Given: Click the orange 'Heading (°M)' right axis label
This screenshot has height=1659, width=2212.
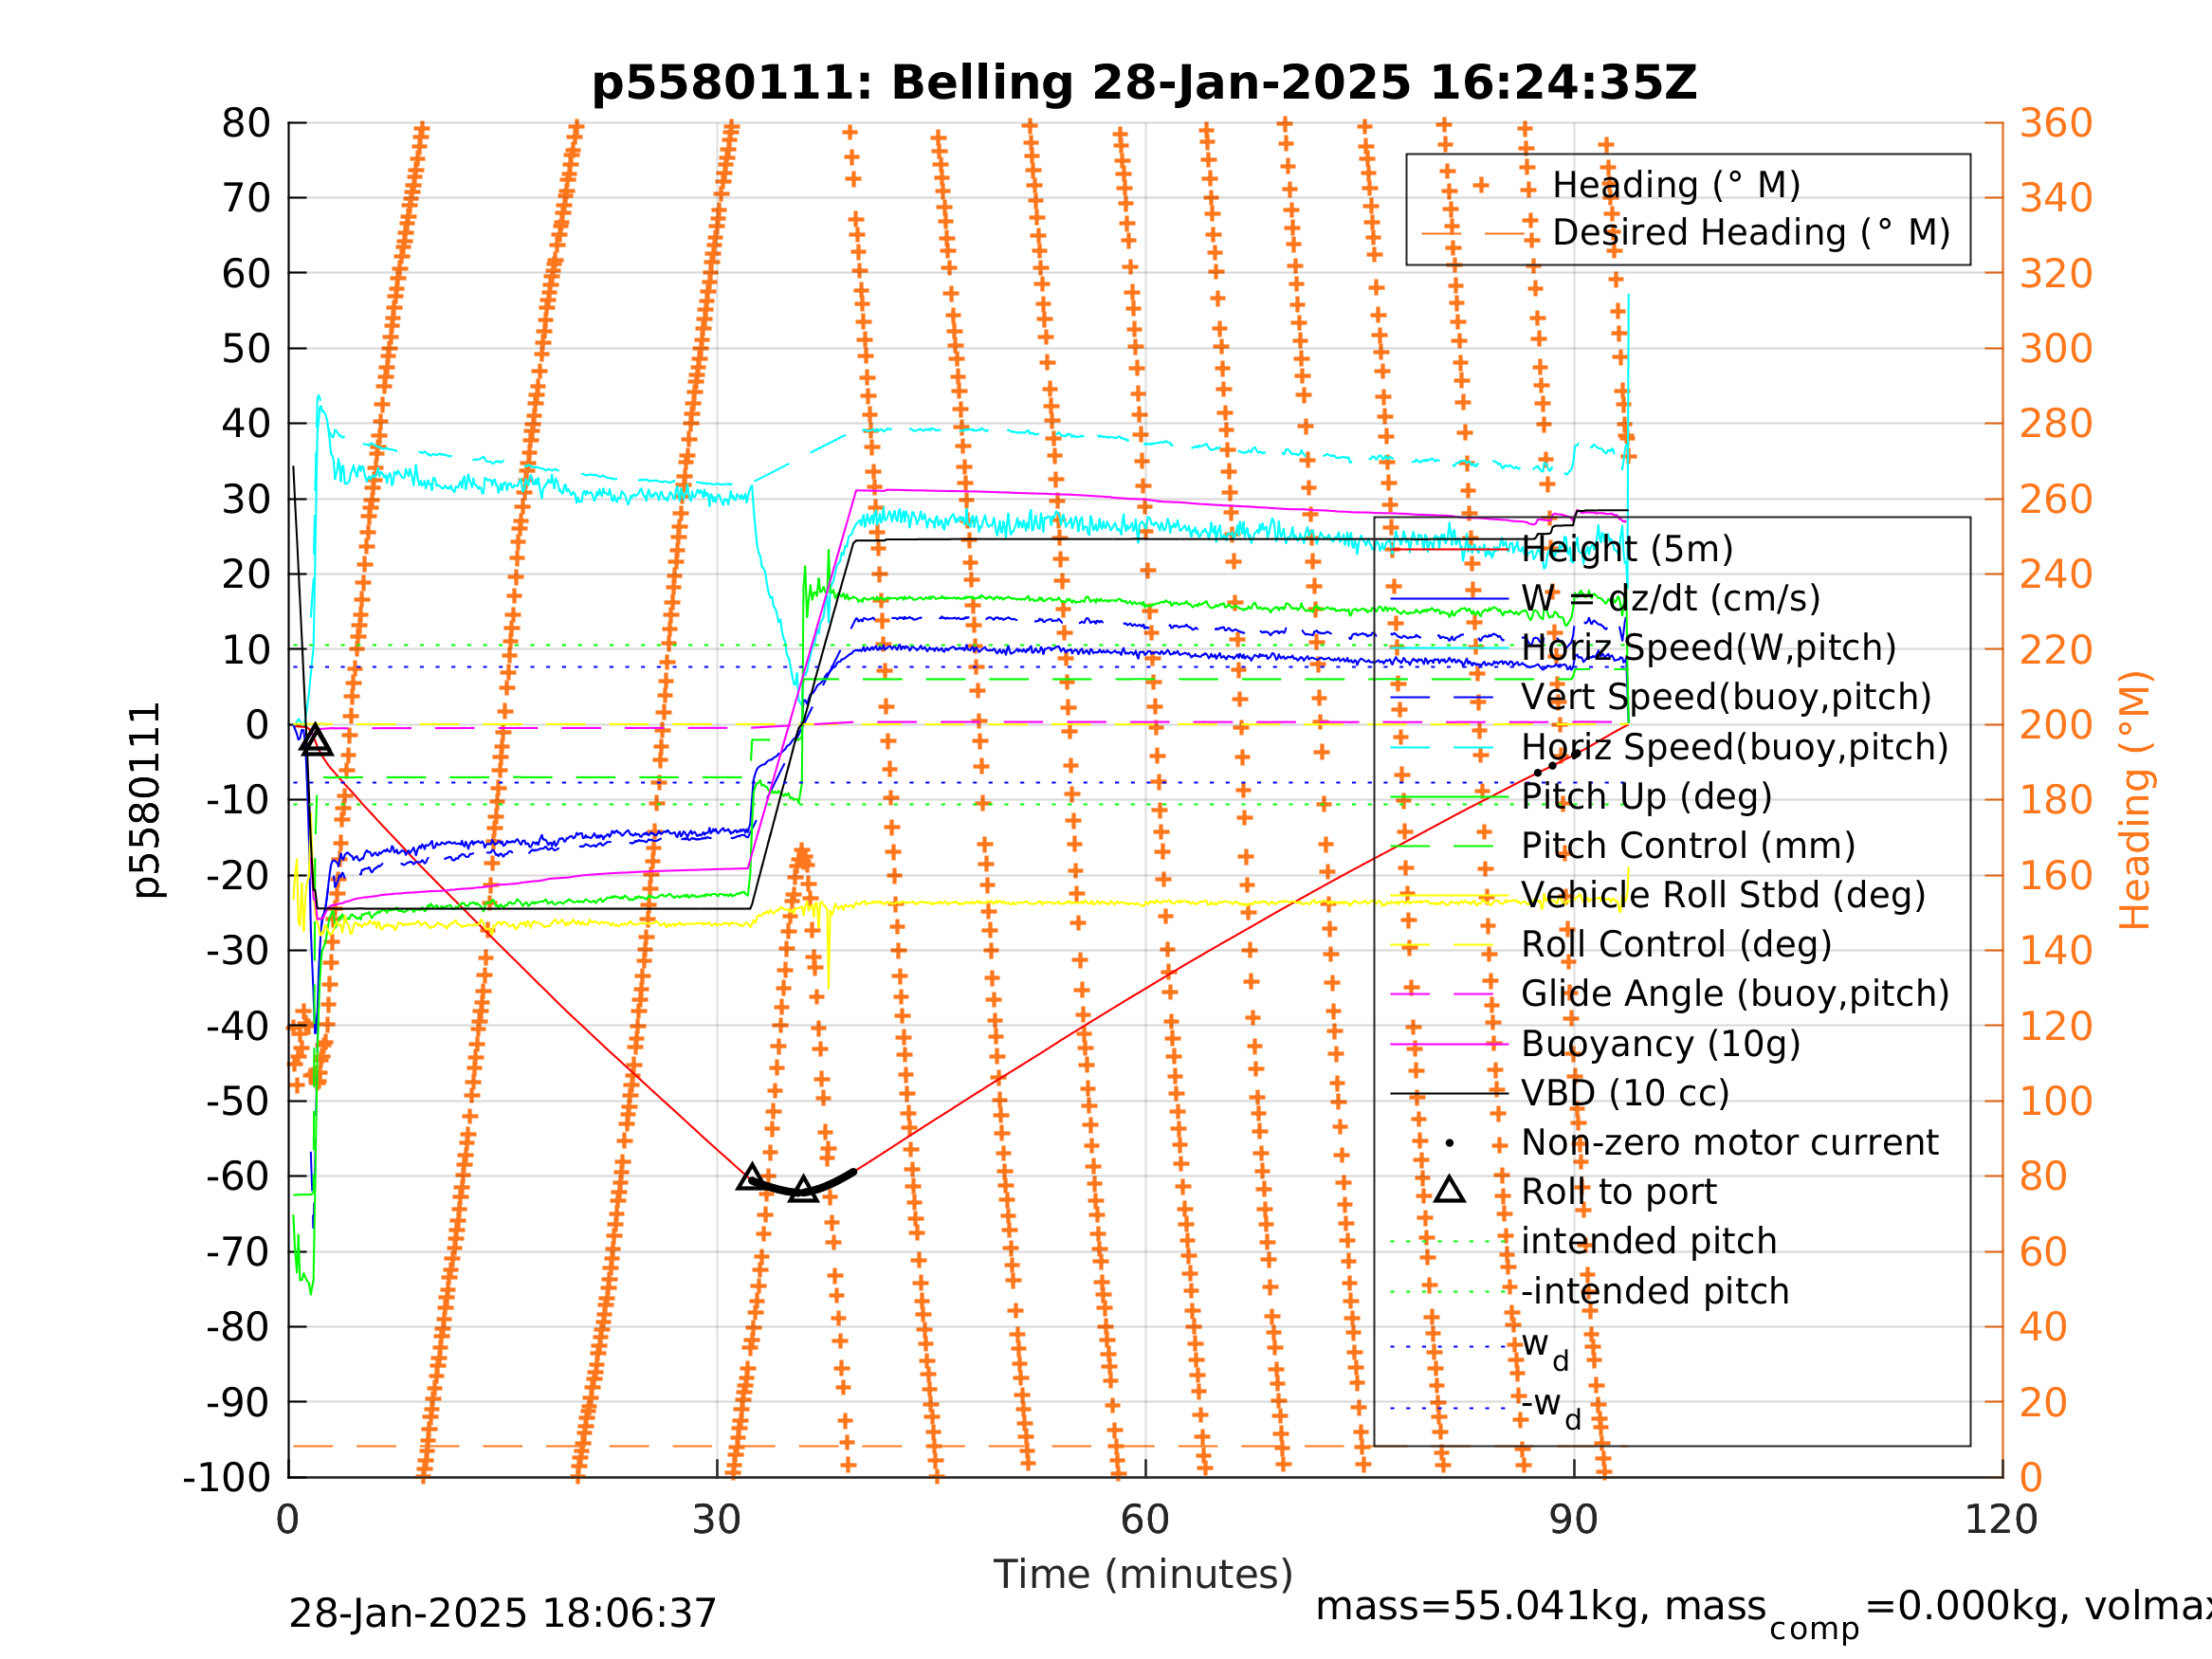Looking at the screenshot, I should pyautogui.click(x=2134, y=800).
